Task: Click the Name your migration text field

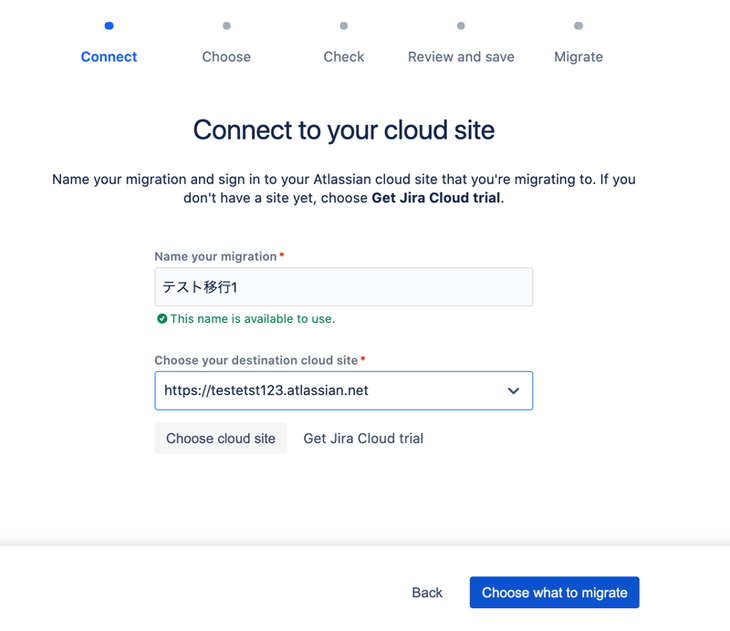Action: tap(344, 287)
